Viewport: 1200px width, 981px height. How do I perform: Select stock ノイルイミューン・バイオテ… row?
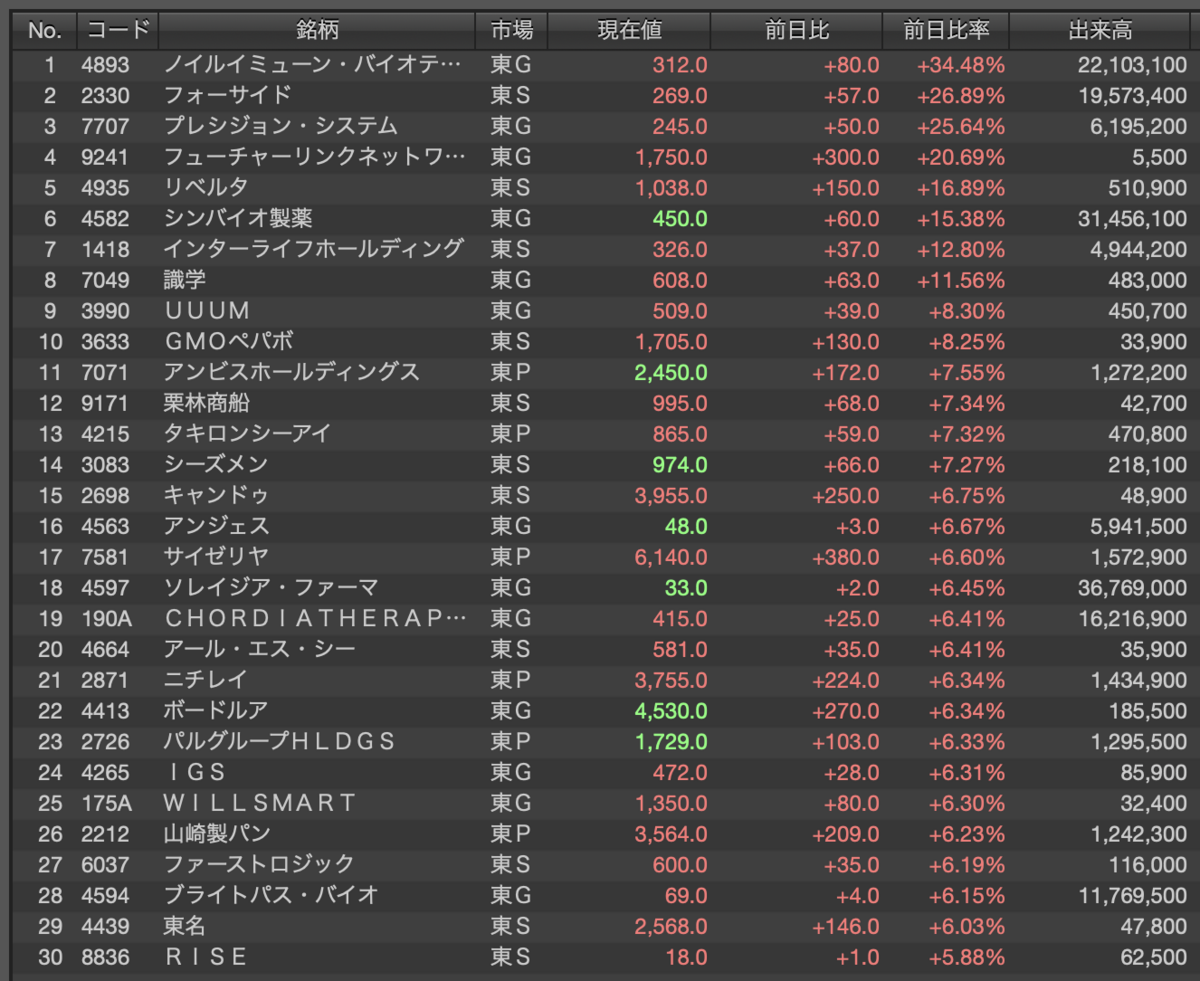tap(600, 65)
